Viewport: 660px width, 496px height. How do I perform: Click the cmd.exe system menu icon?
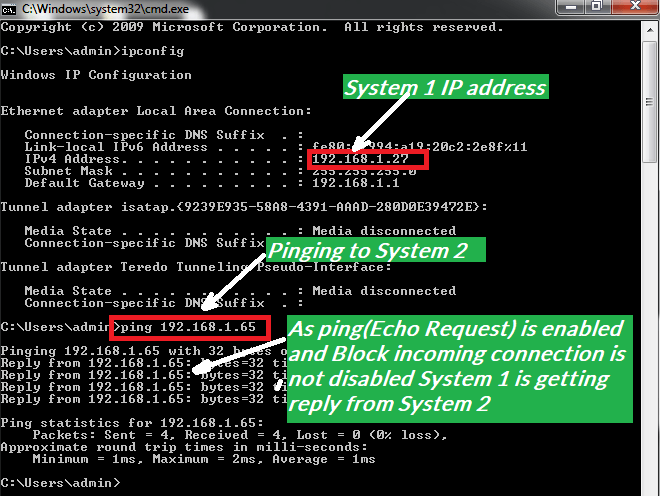pos(10,9)
